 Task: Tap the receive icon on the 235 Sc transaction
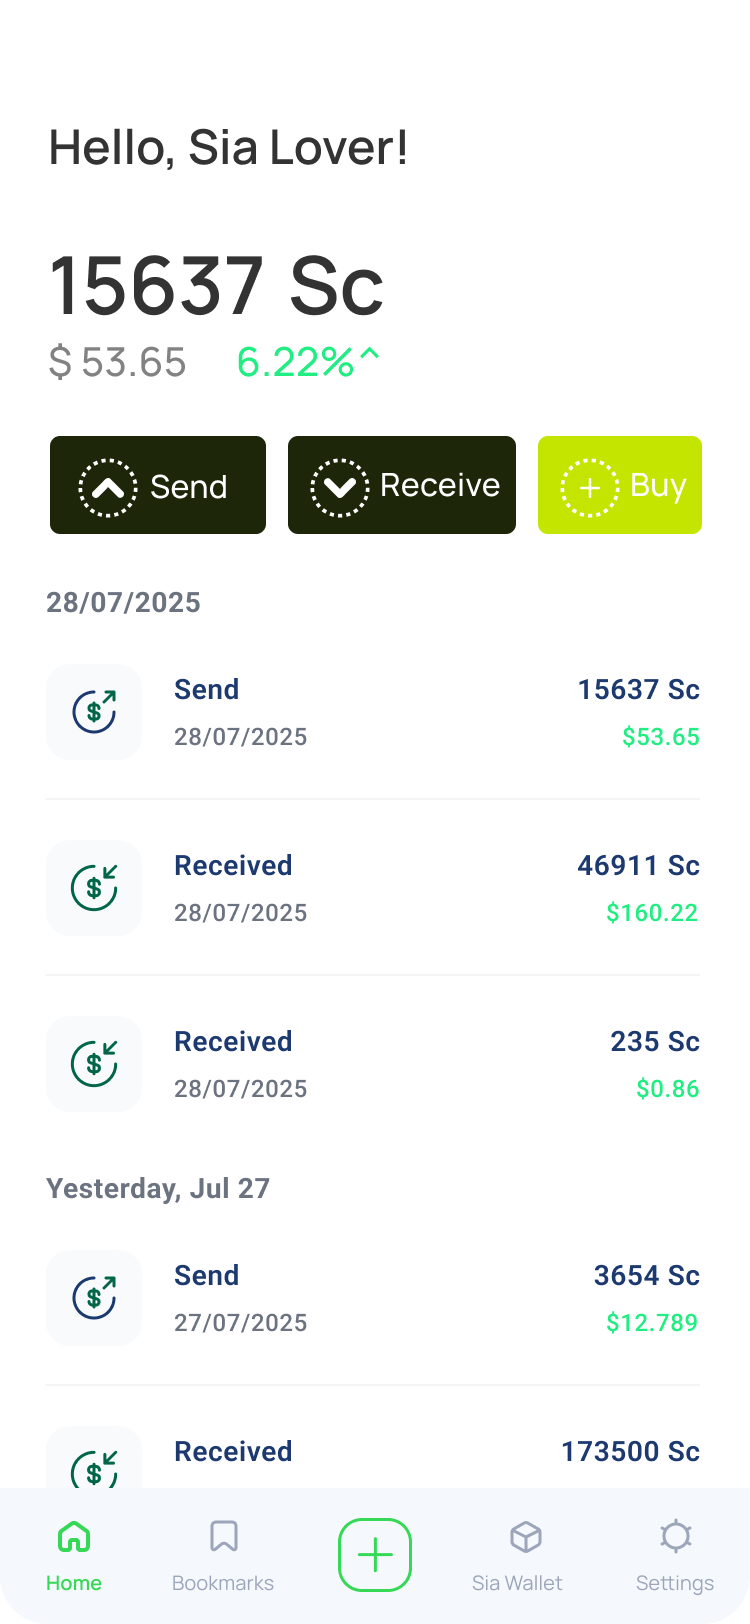tap(94, 1064)
